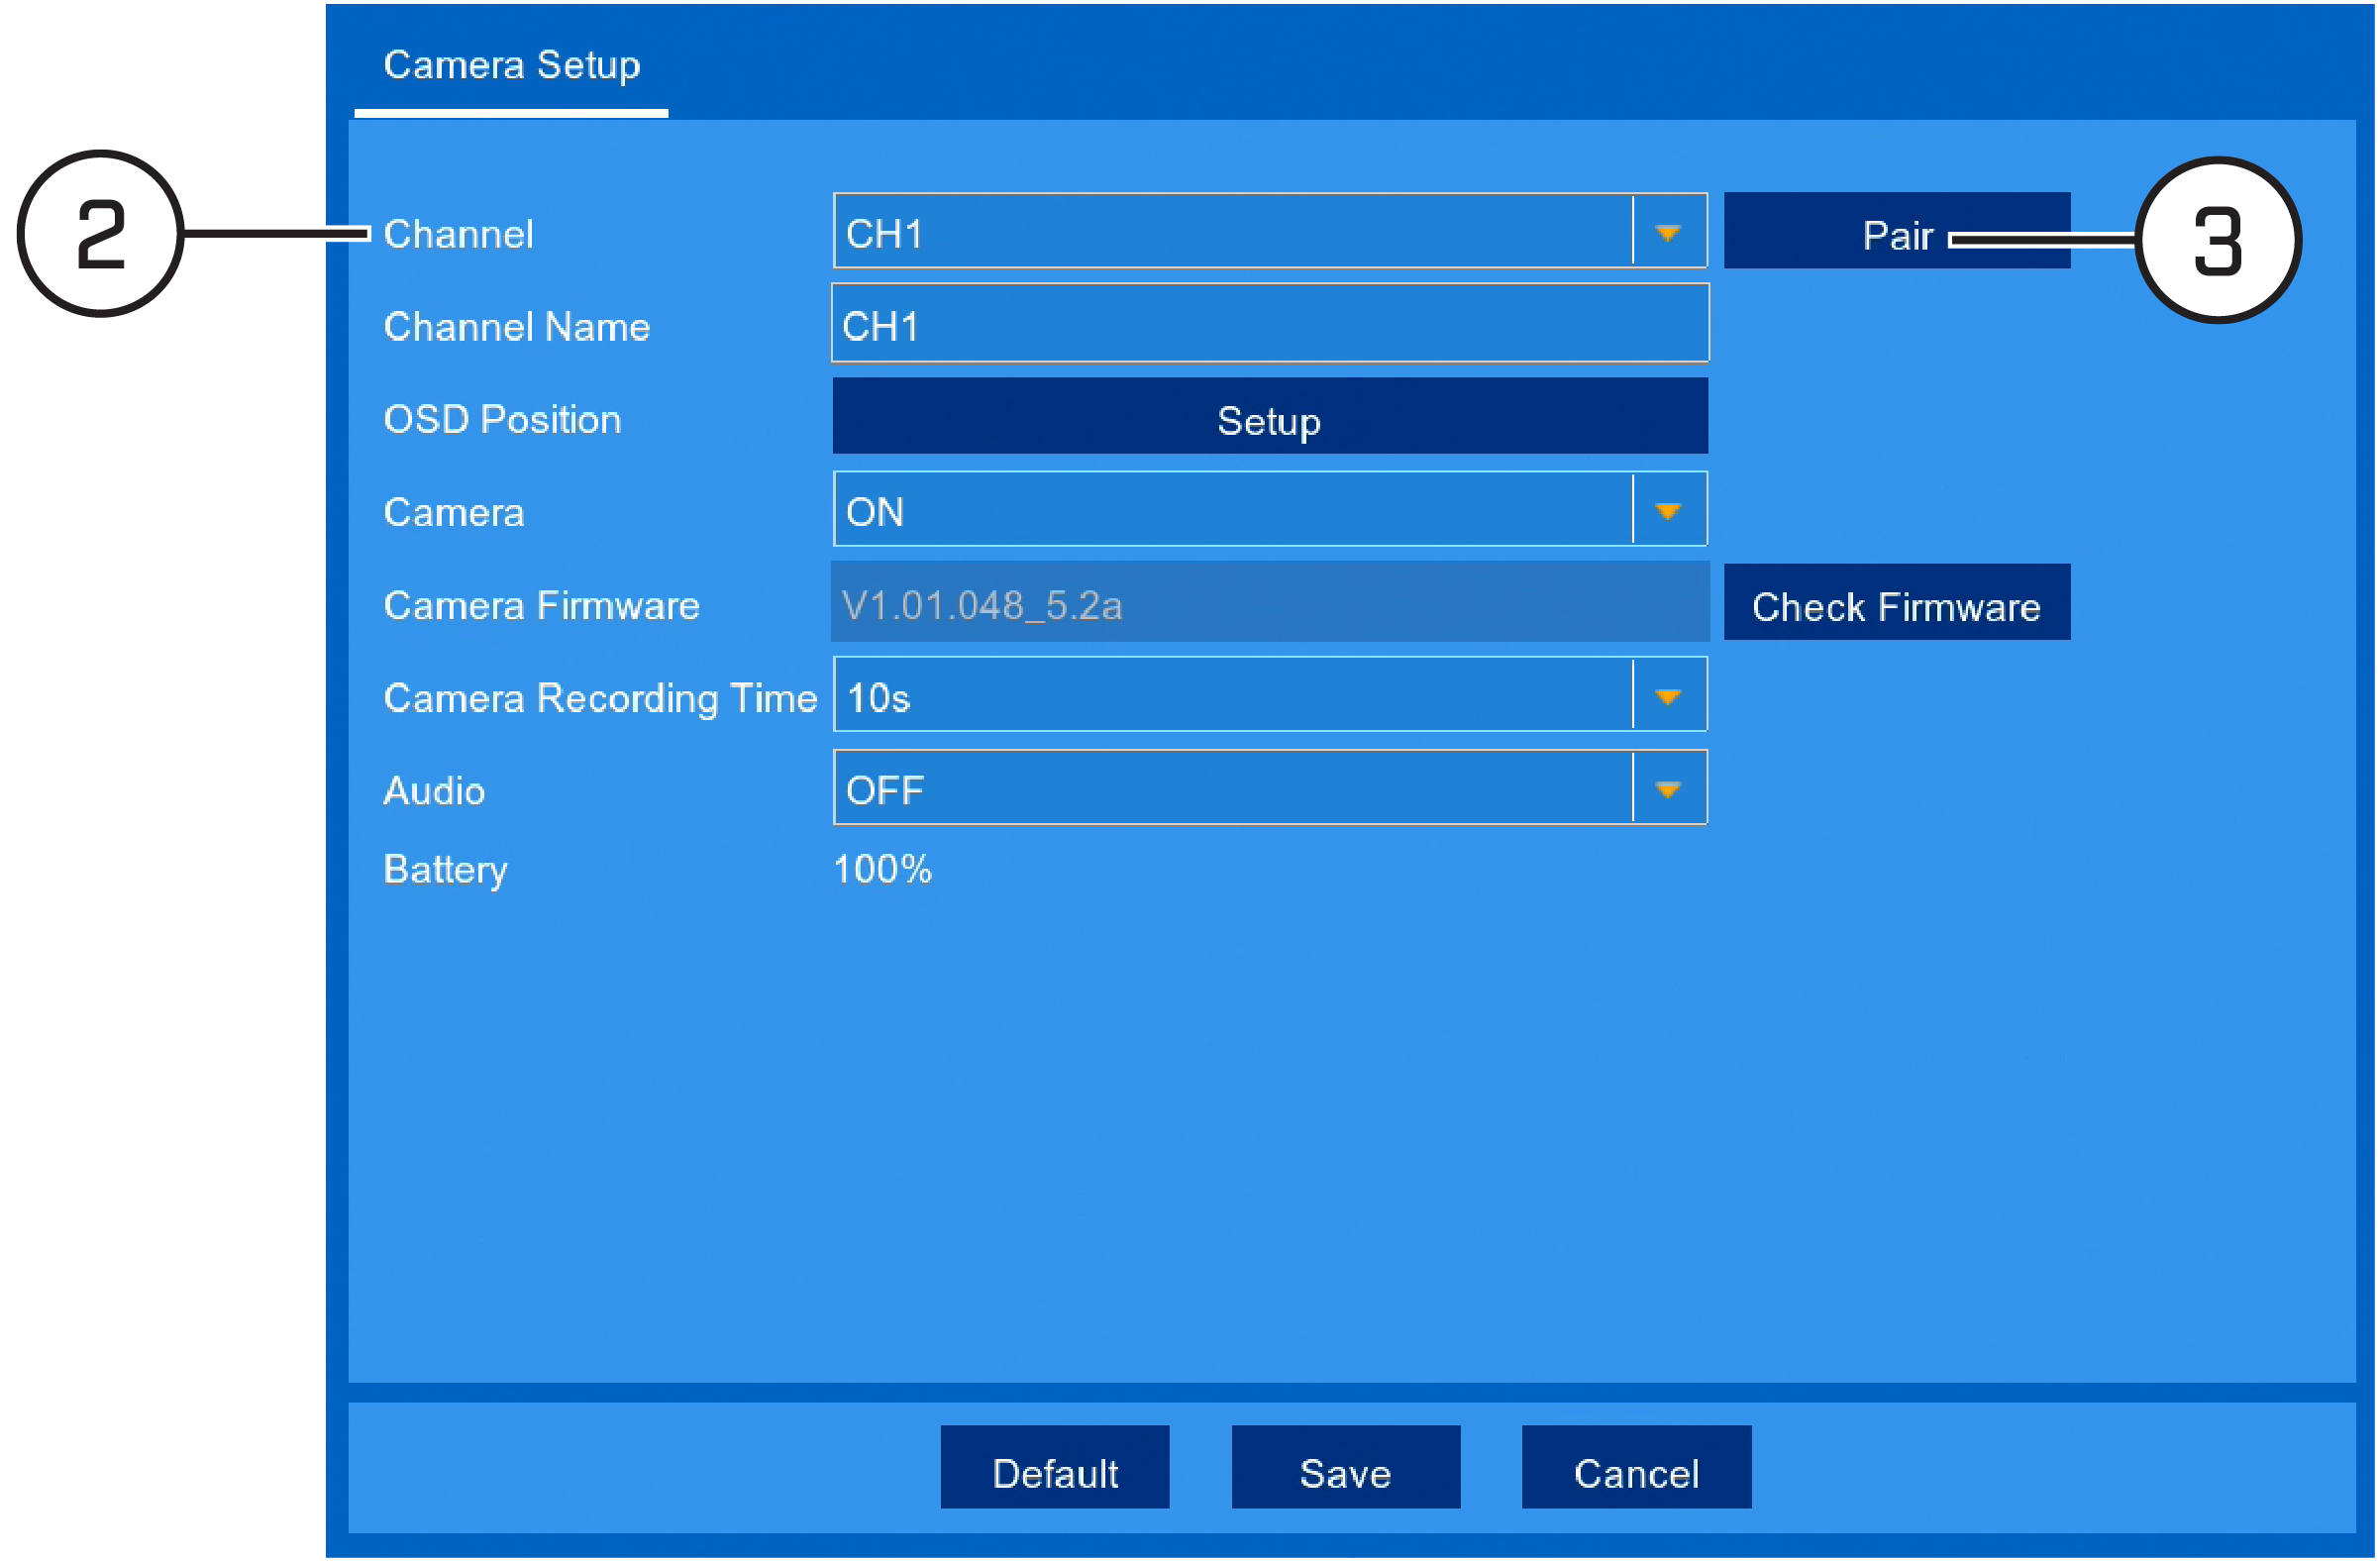Click the Channel Name label
The width and height of the screenshot is (2380, 1563).
click(517, 327)
